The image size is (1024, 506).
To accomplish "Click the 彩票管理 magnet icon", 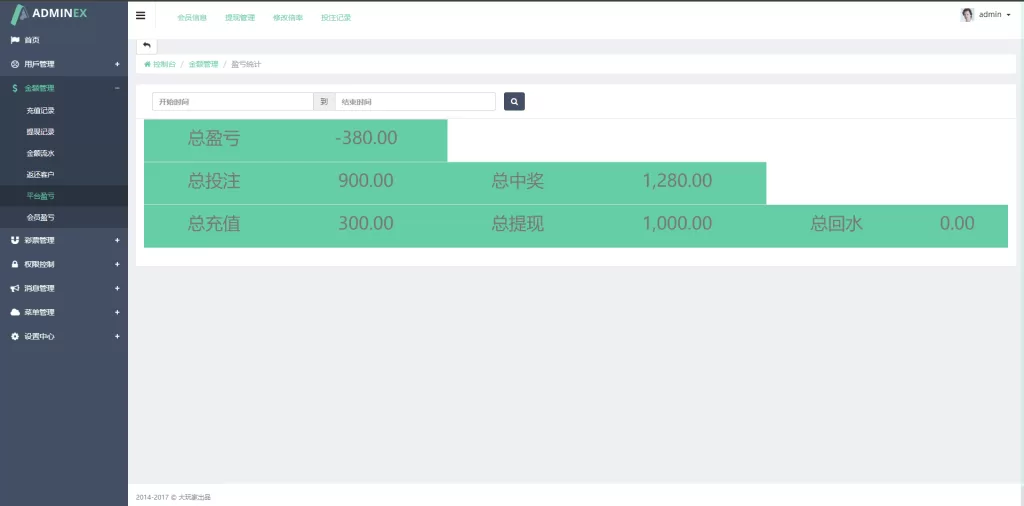I will click(x=14, y=240).
